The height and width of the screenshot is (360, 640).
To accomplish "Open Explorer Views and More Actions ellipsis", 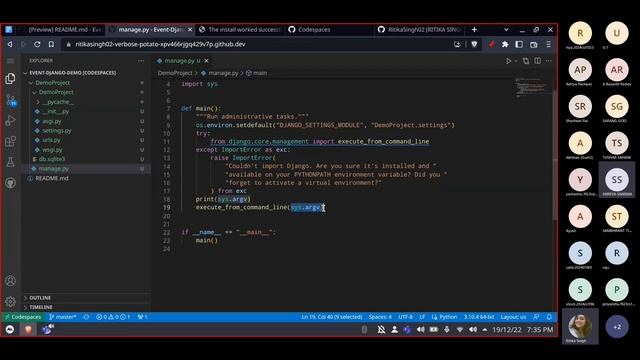I will pos(141,61).
